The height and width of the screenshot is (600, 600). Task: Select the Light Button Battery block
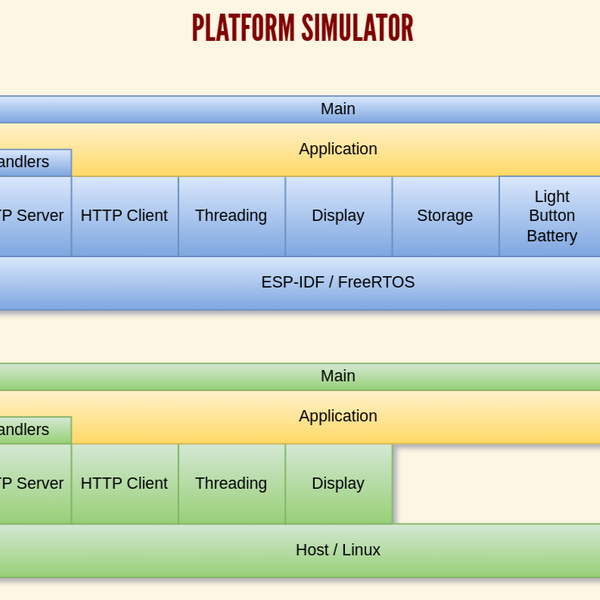point(550,216)
